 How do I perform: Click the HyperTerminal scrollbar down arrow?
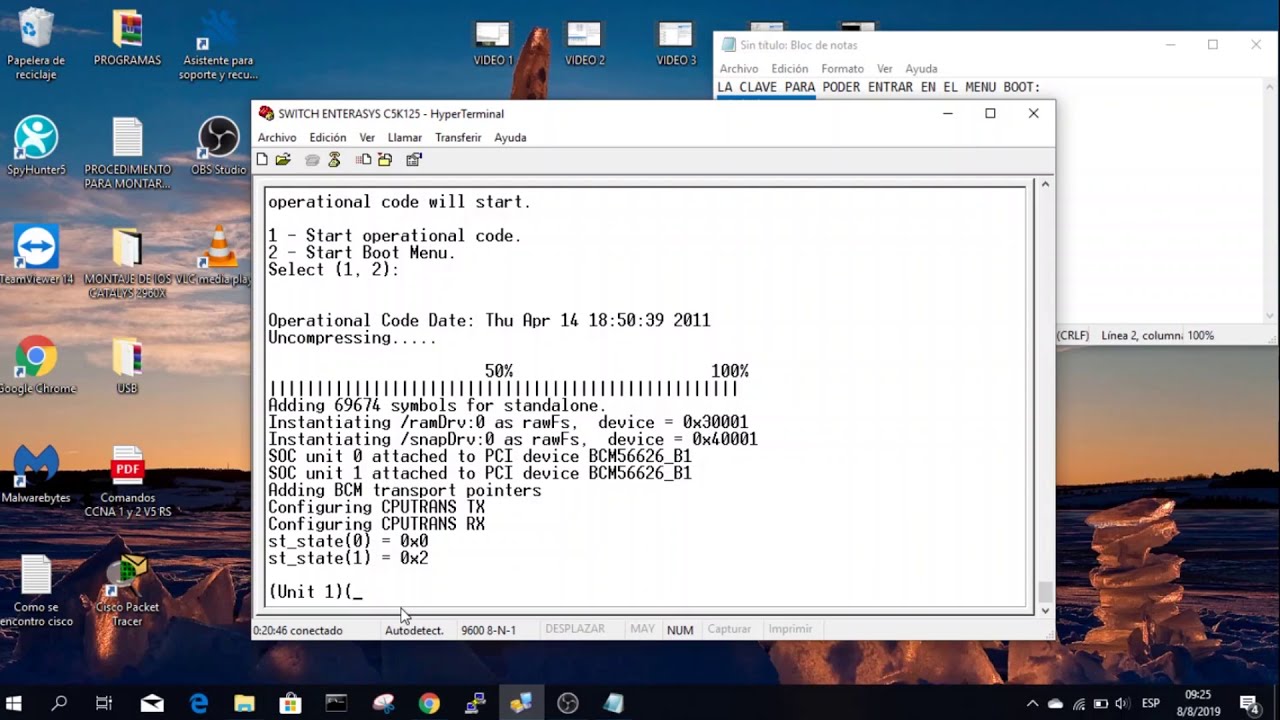coord(1045,610)
